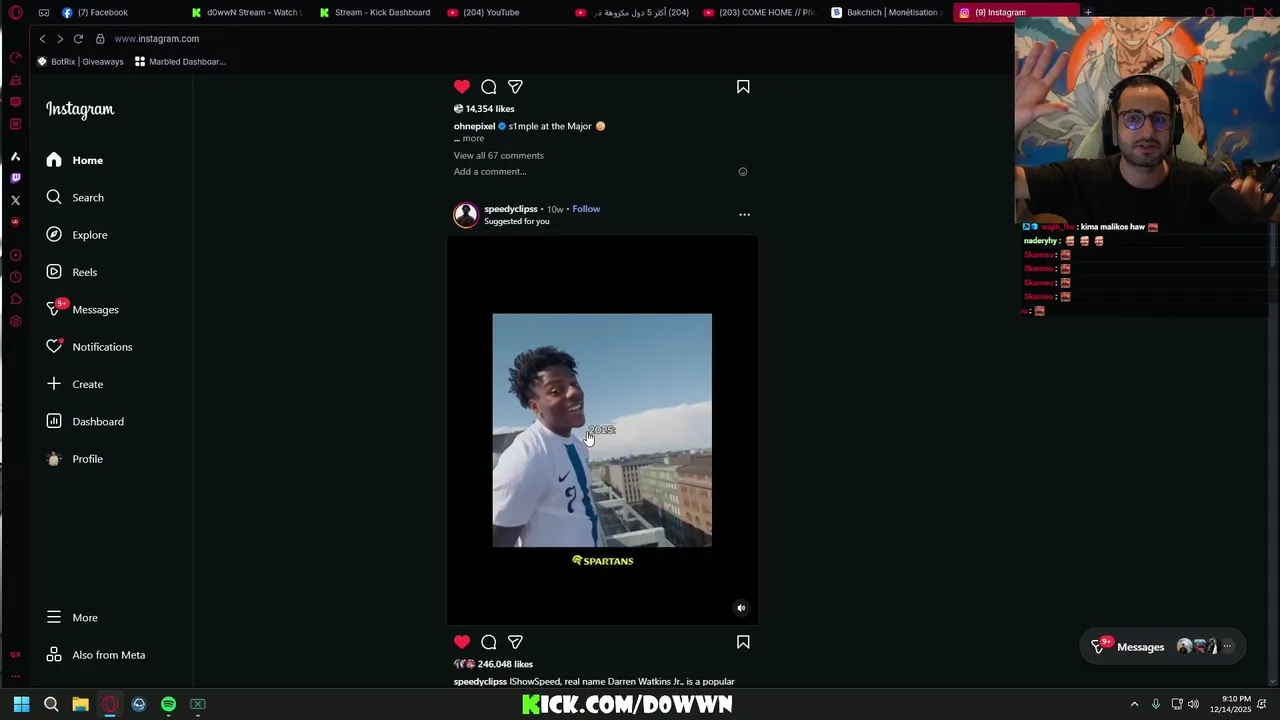View all 67 comments
The height and width of the screenshot is (720, 1280).
499,156
